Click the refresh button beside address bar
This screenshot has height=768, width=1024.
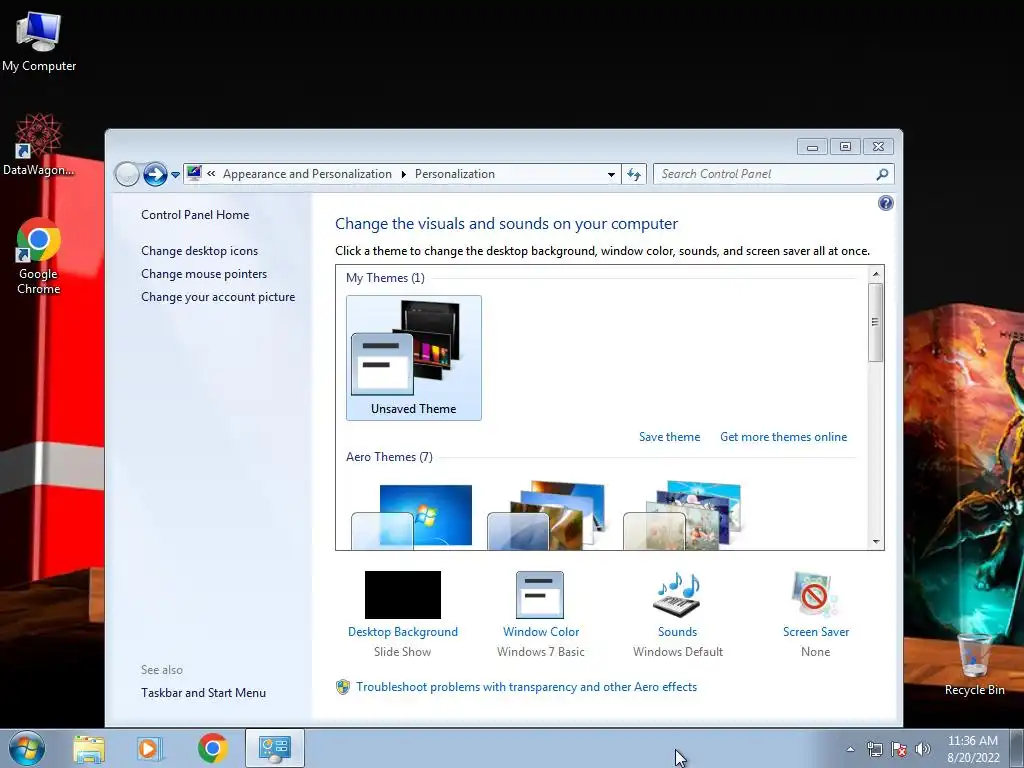633,174
